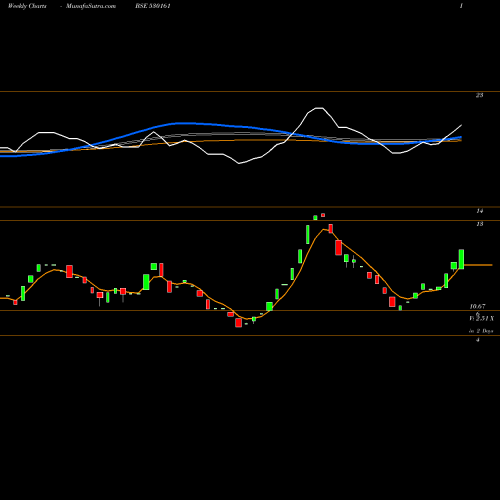Image resolution: width=500 pixels, height=500 pixels.
Task: Click the highest red candle at the price peak
Action: pos(323,215)
